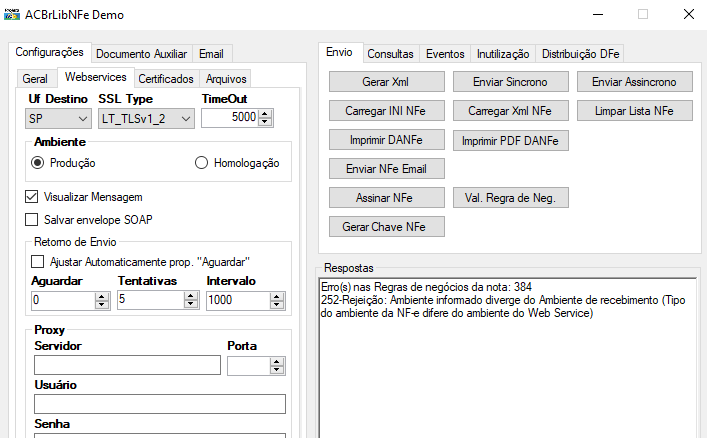Decrease Tentativas count with down arrow

(x=191, y=304)
